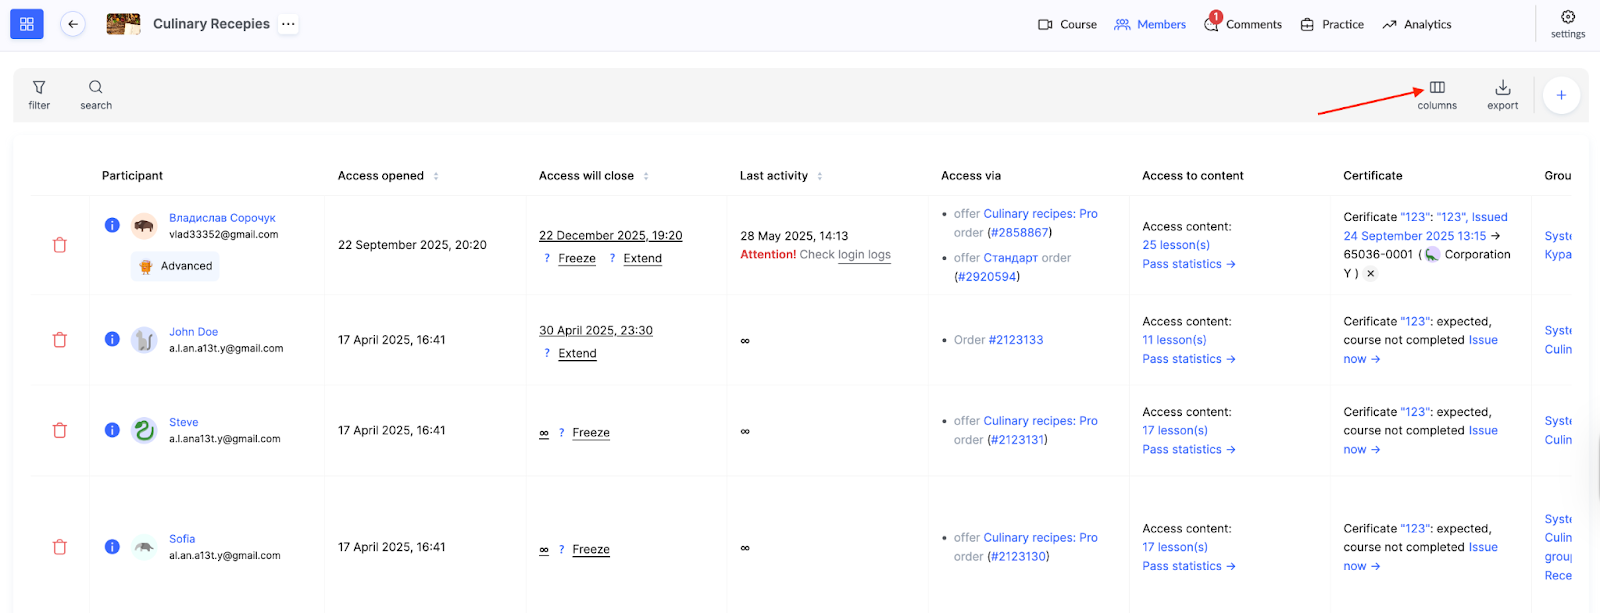Sort by Last activity column
This screenshot has width=1600, height=613.
(x=820, y=176)
